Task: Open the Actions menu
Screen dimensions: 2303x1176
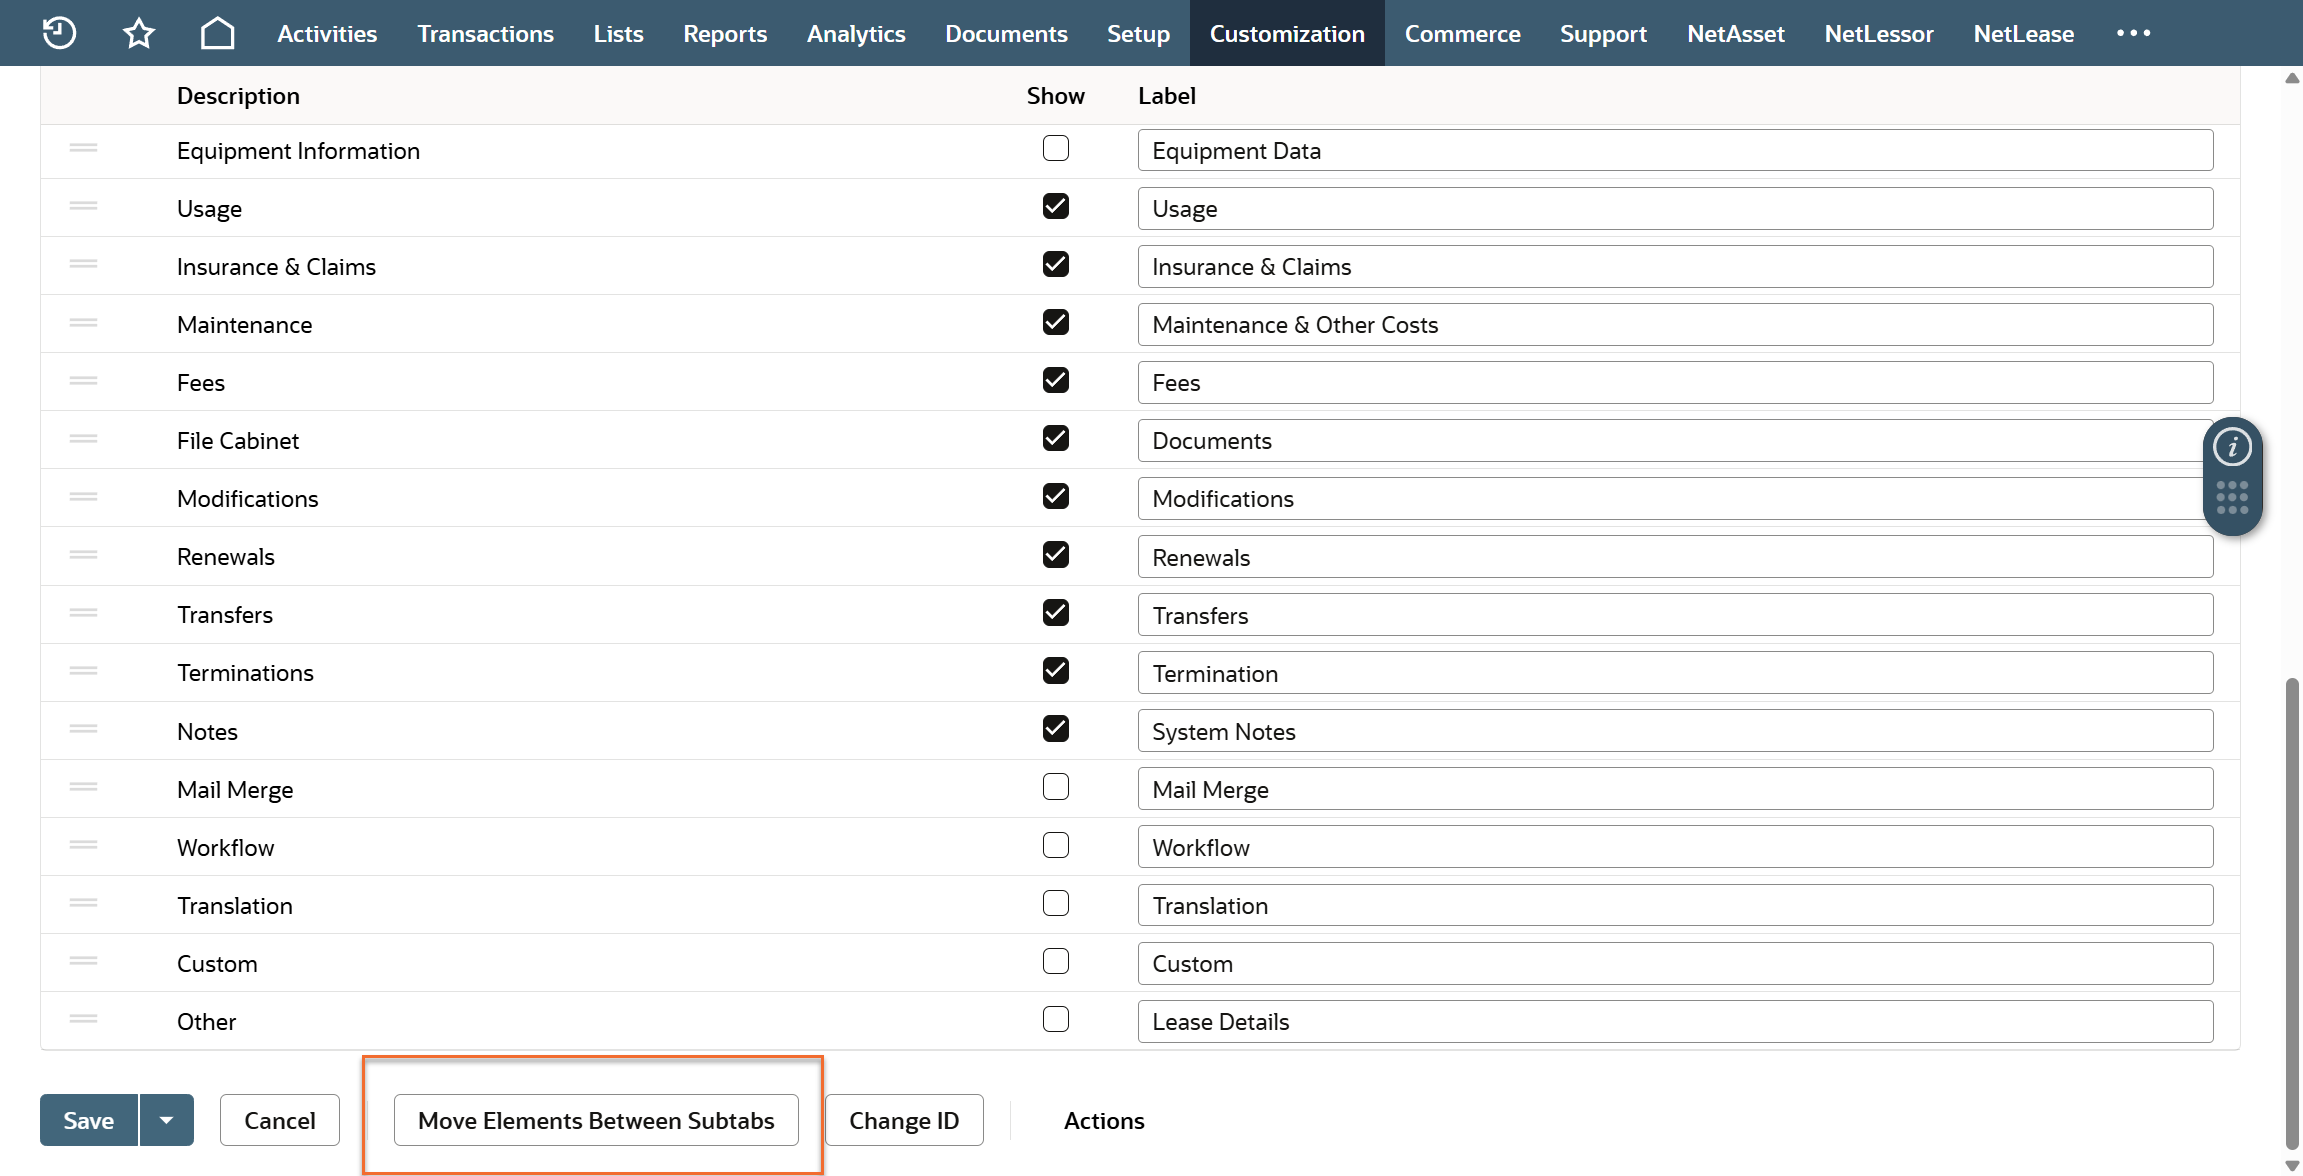Action: pos(1103,1121)
